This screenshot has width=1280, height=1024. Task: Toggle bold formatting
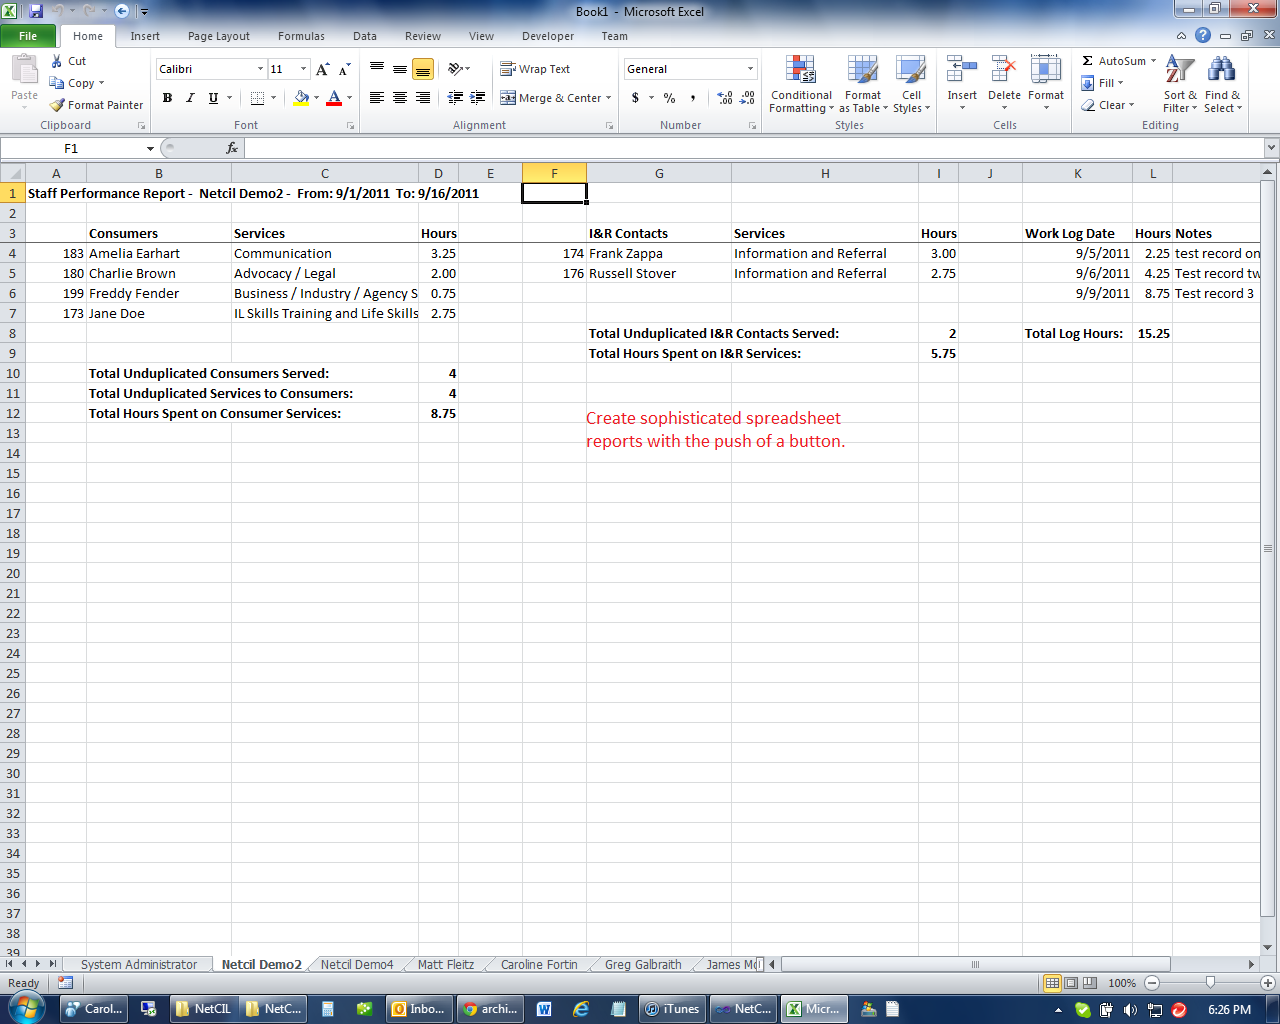point(167,98)
